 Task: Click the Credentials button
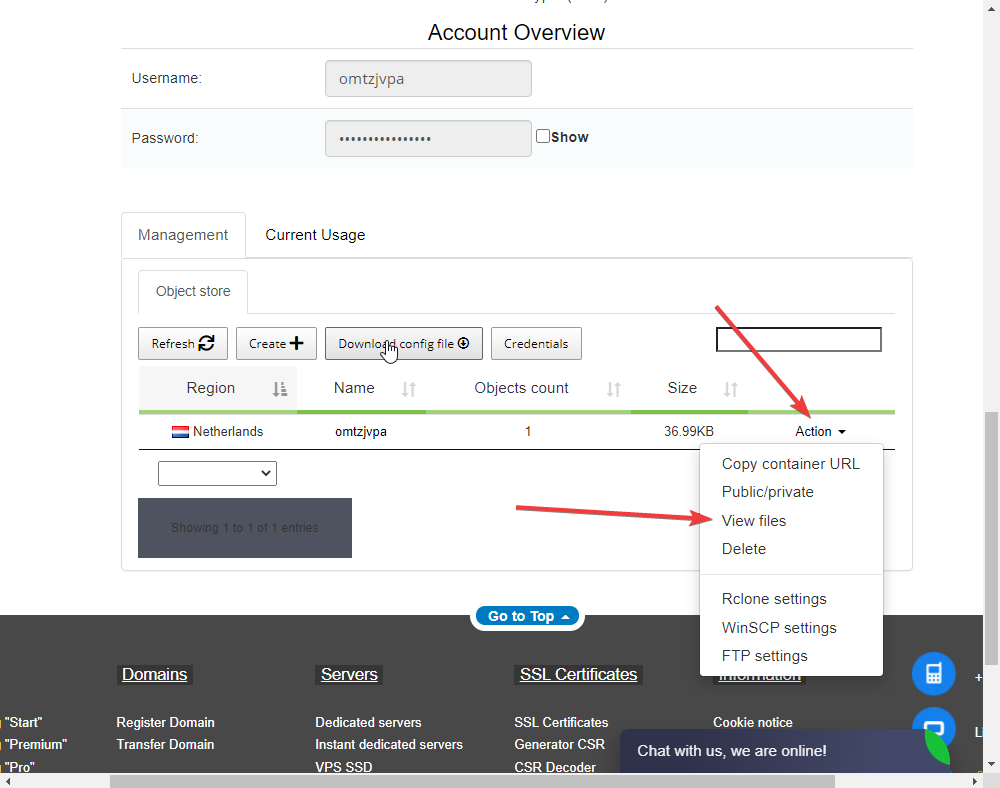coord(536,343)
